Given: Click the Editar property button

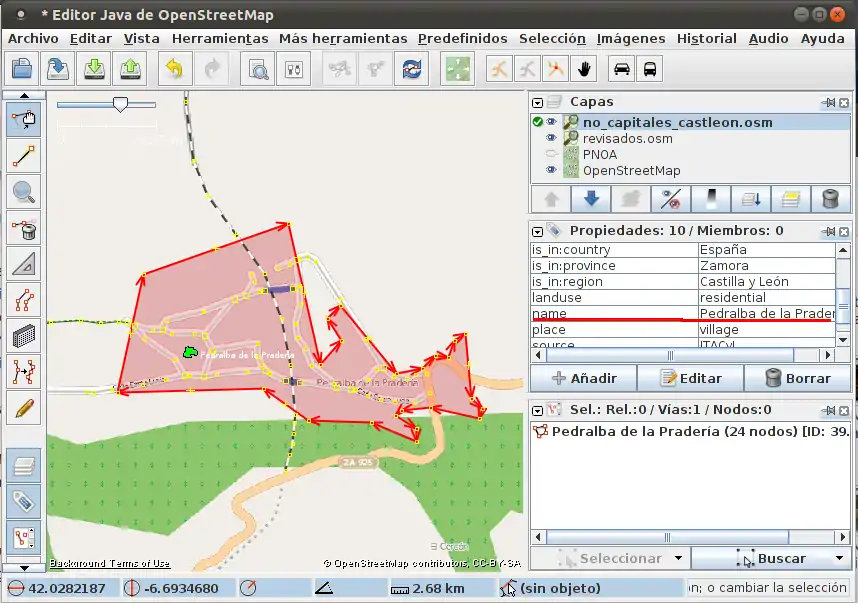Looking at the screenshot, I should (691, 378).
